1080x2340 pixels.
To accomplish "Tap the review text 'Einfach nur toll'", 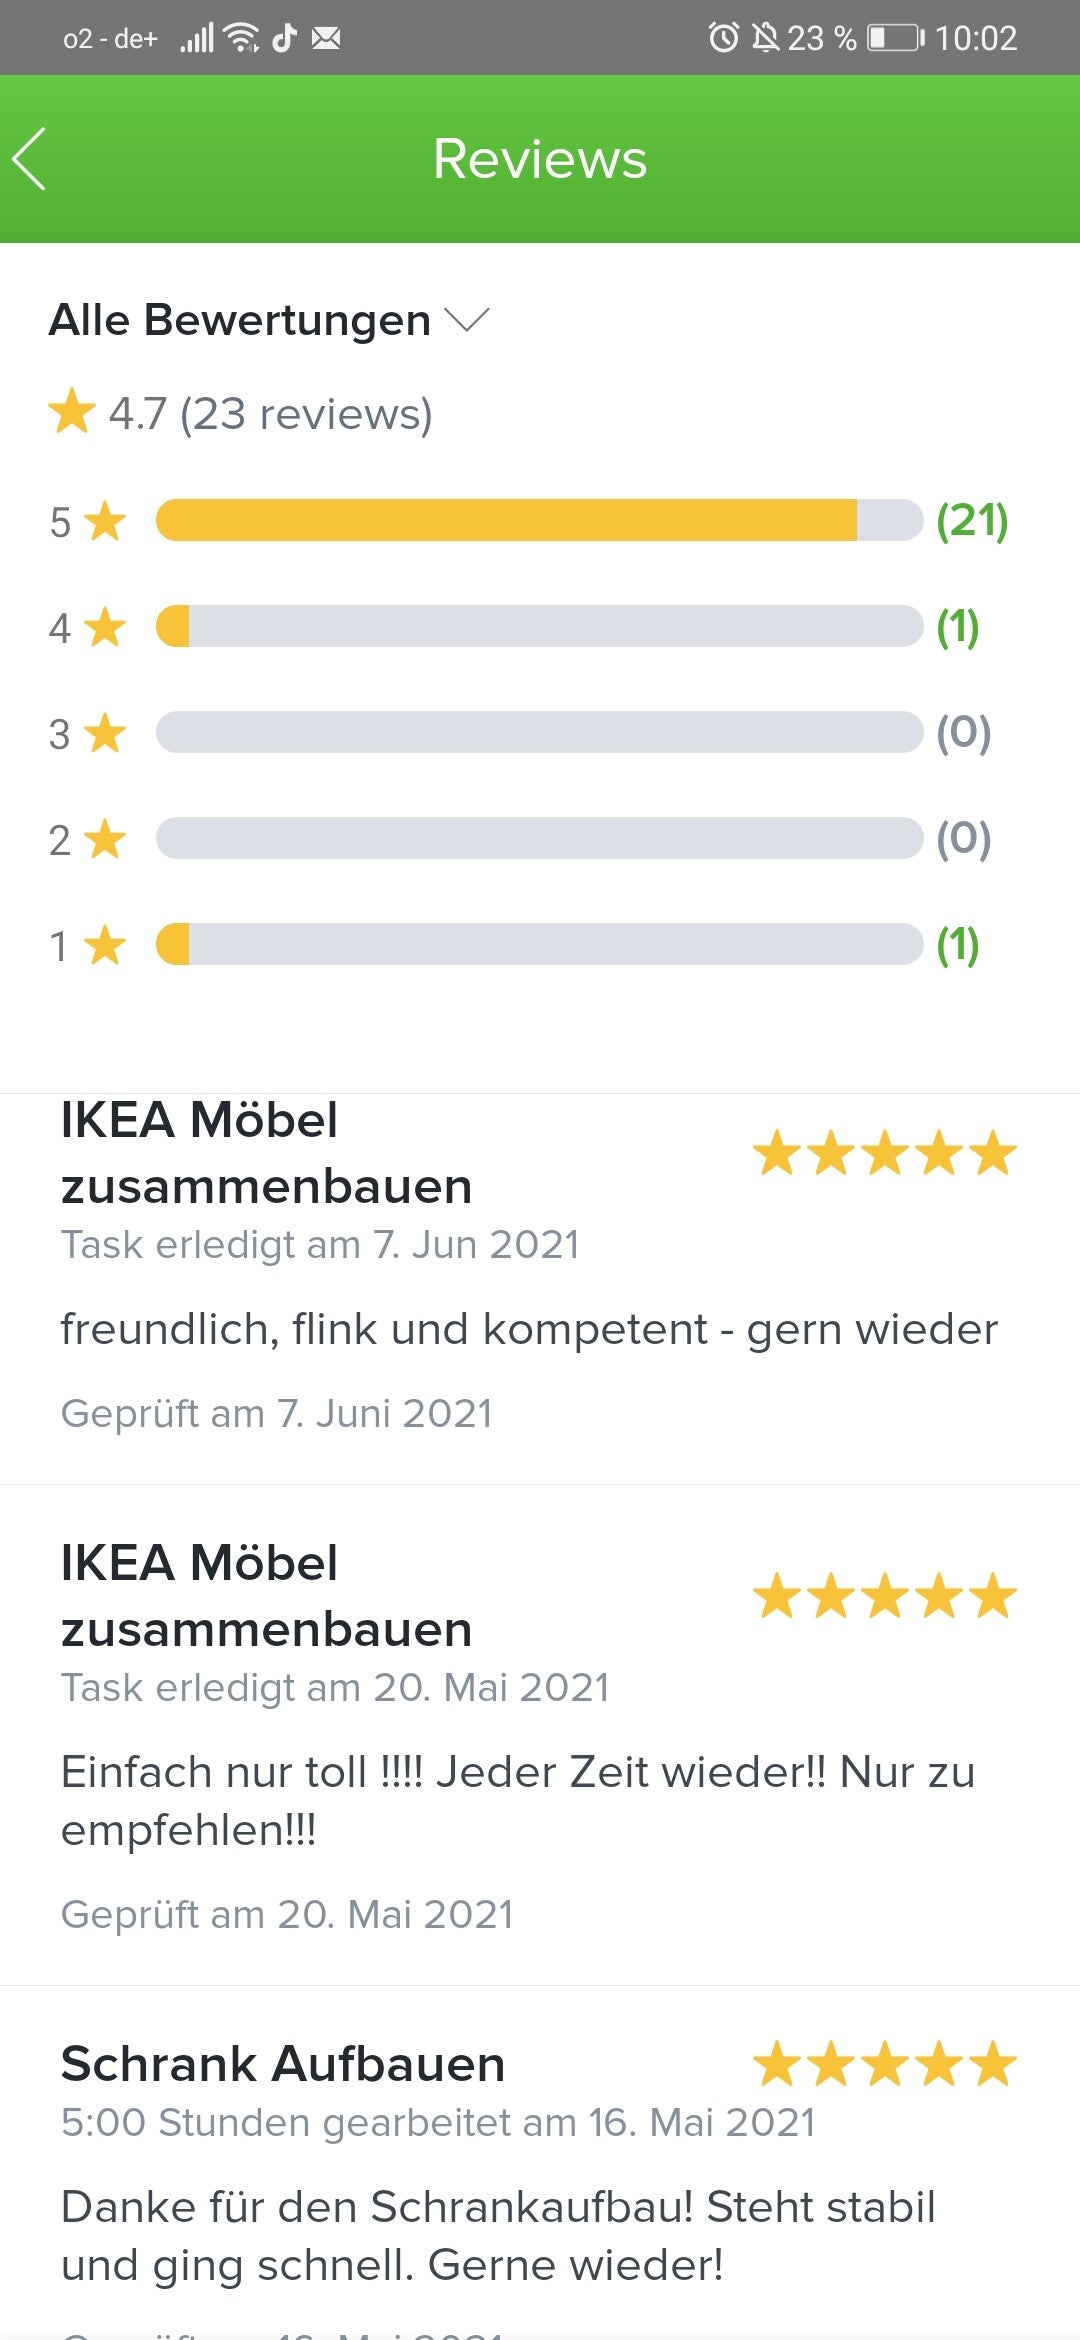I will 517,1800.
